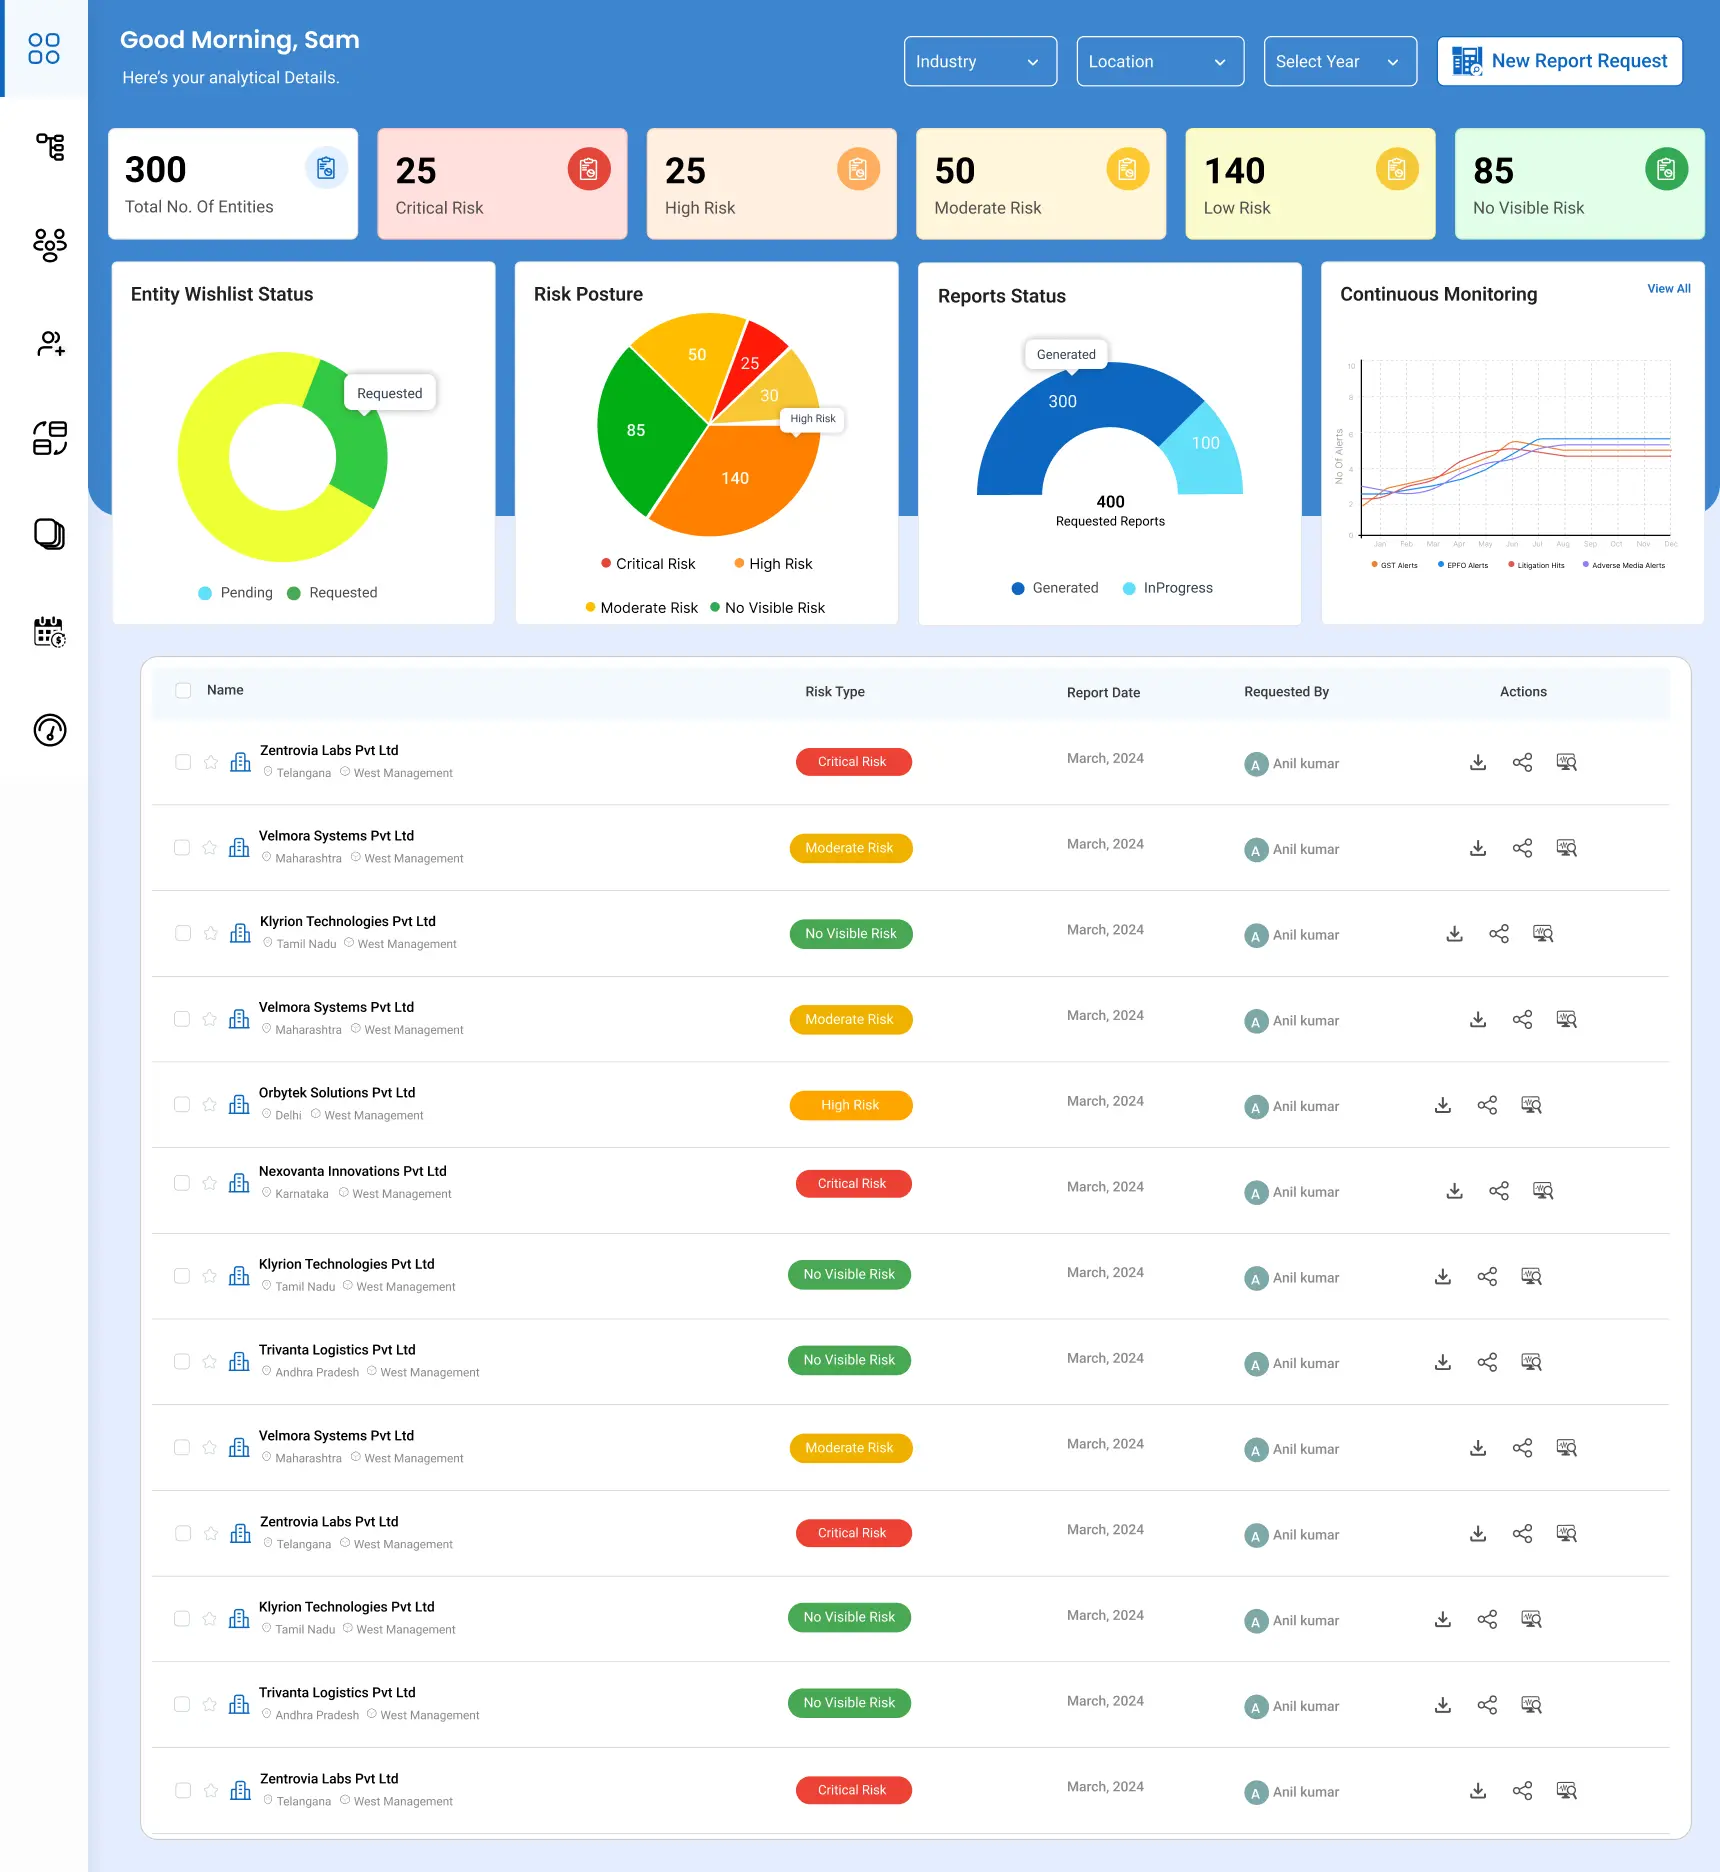Open the speedometer gauge icon in sidebar
The image size is (1720, 1872).
point(50,730)
